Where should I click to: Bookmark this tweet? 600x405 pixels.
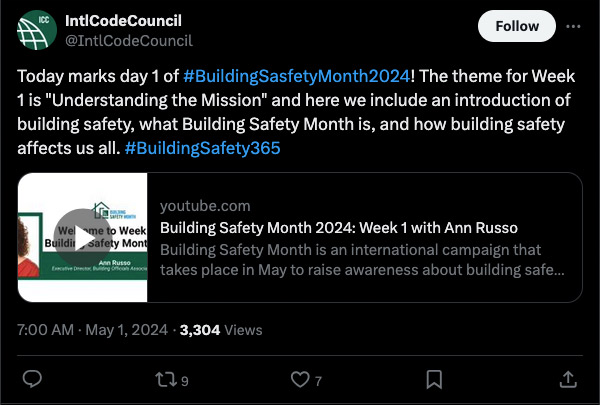click(434, 379)
